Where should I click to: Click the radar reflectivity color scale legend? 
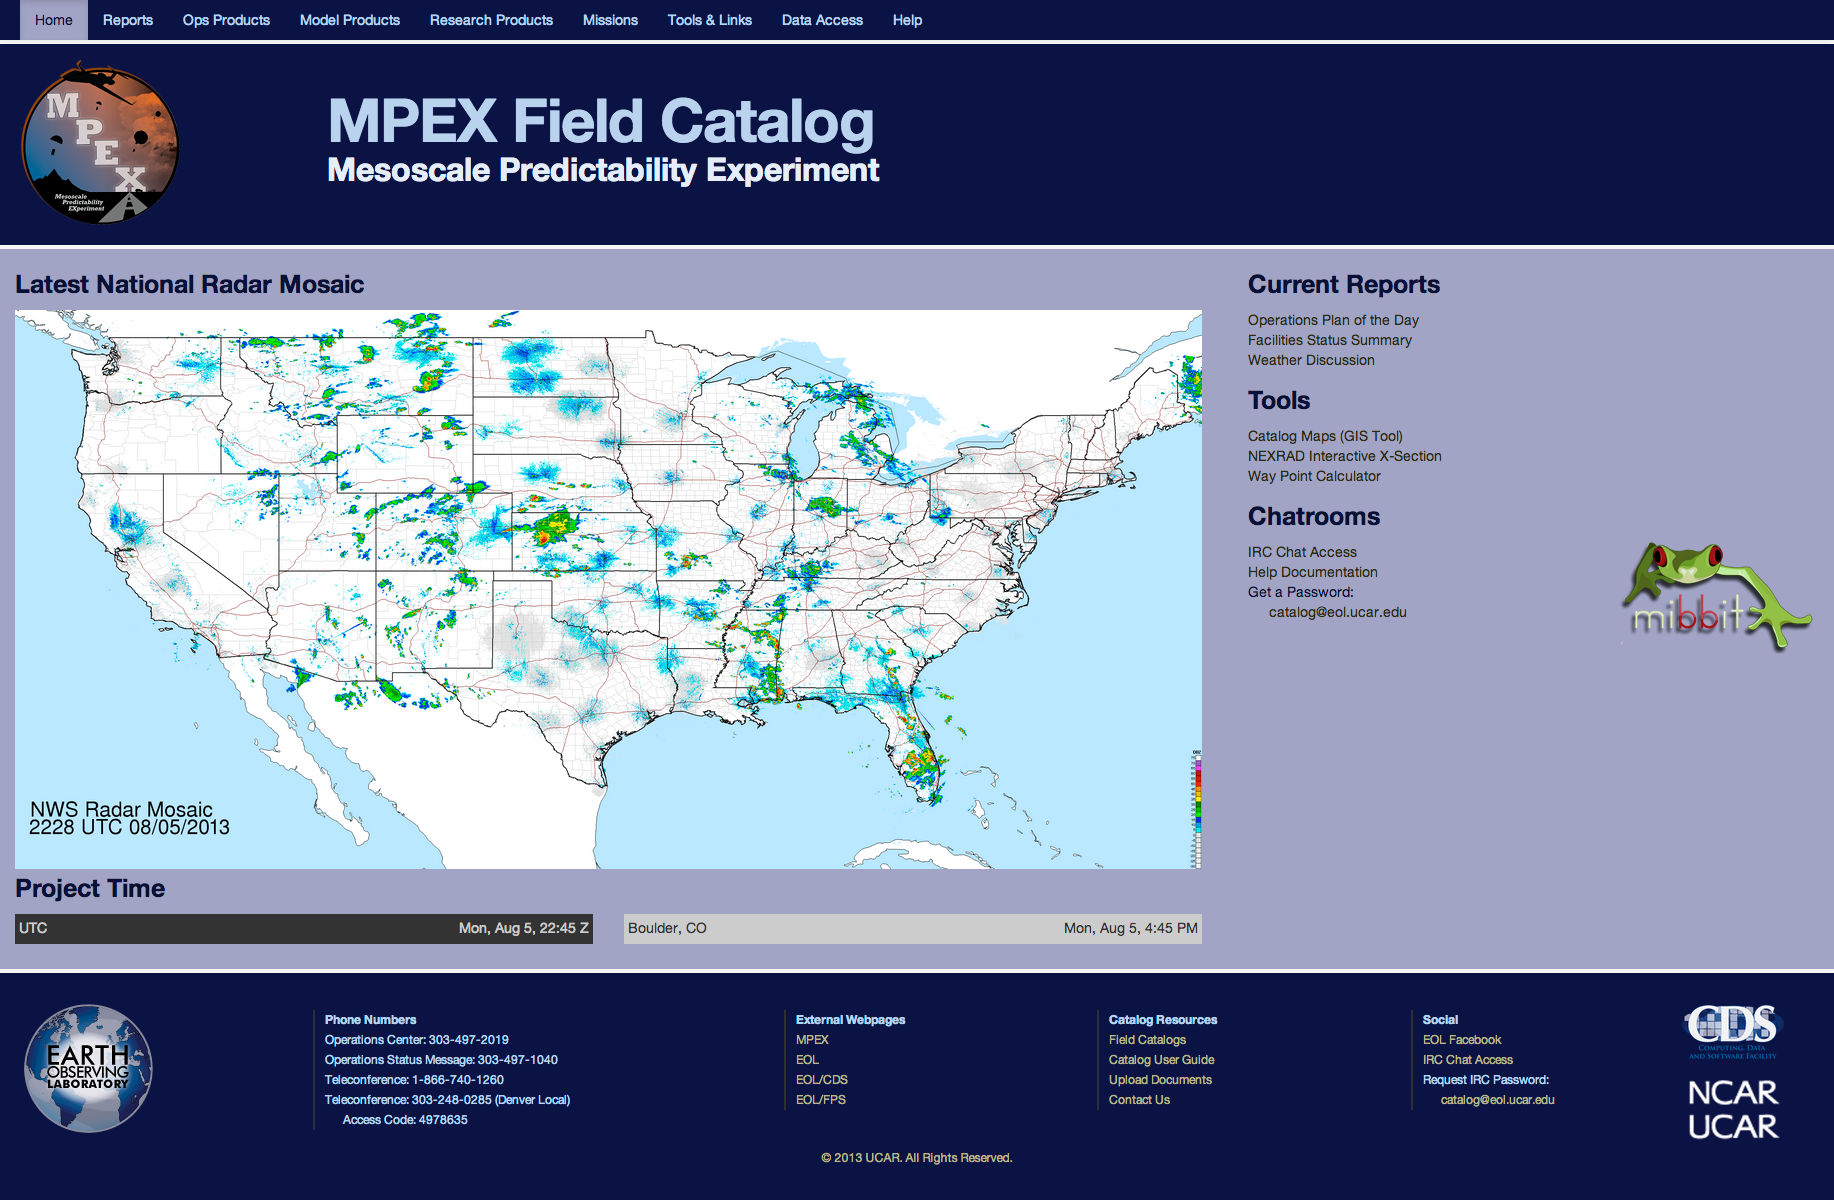click(1196, 808)
